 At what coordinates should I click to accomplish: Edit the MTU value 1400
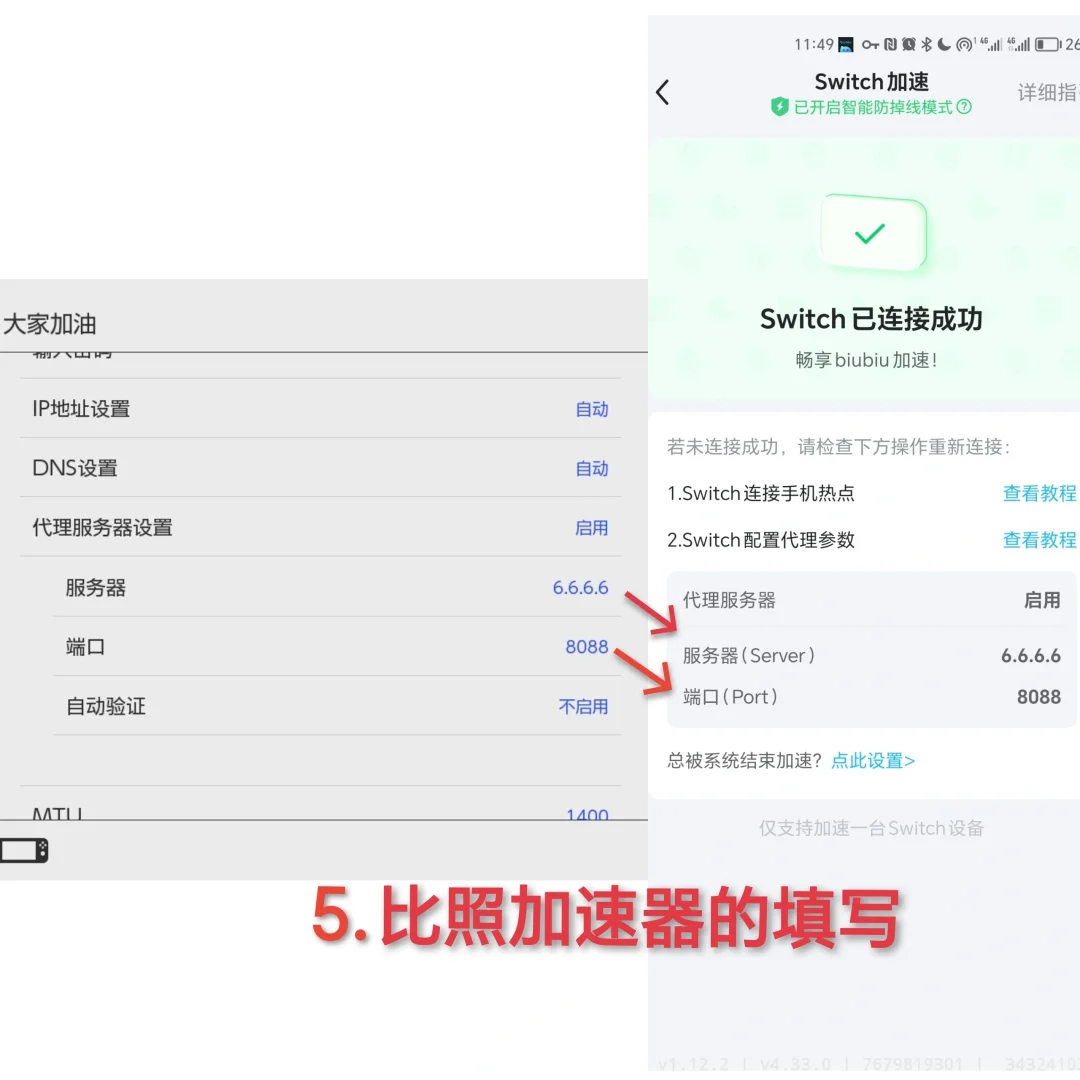click(587, 813)
